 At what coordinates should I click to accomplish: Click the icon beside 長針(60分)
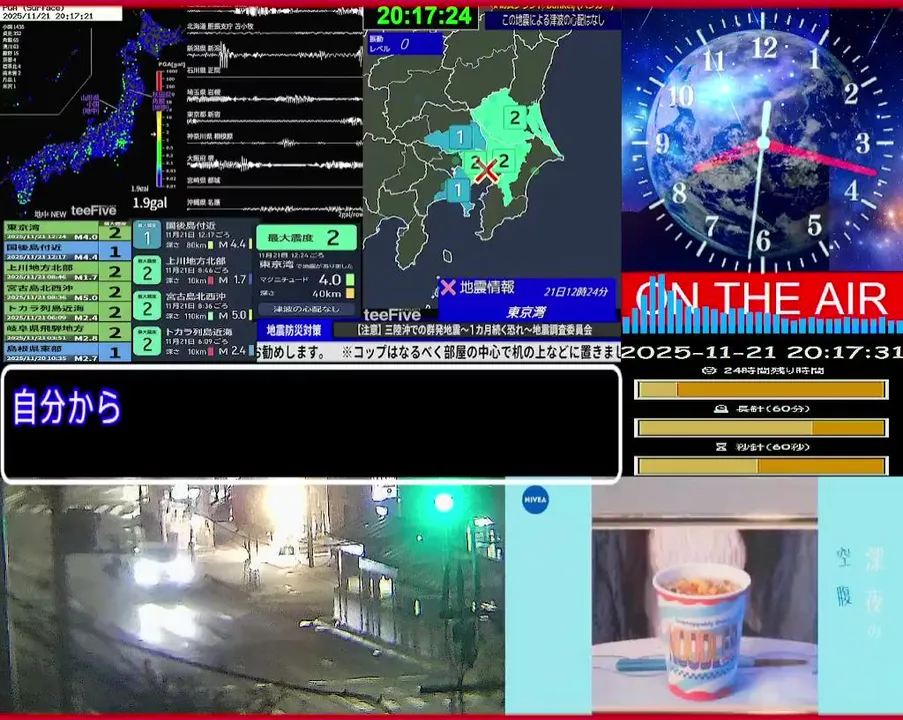(x=721, y=408)
